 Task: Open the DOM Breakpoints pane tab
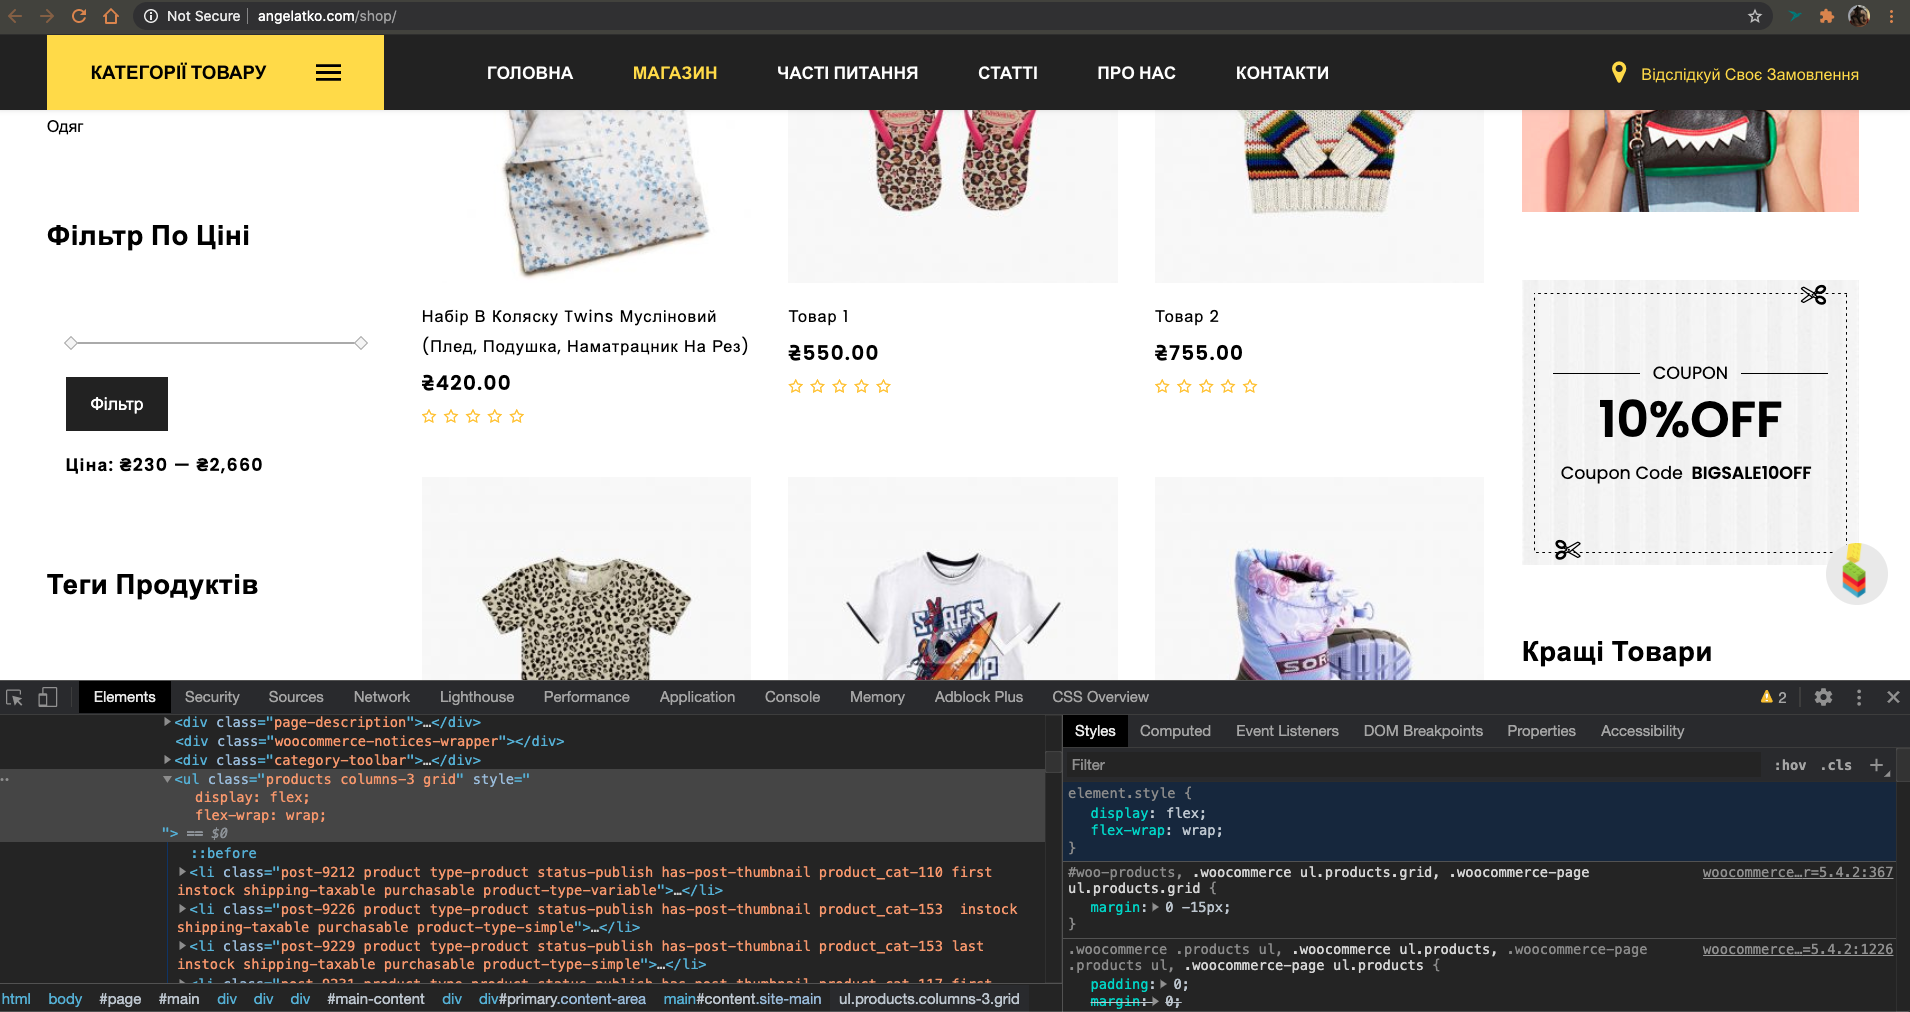[1423, 731]
